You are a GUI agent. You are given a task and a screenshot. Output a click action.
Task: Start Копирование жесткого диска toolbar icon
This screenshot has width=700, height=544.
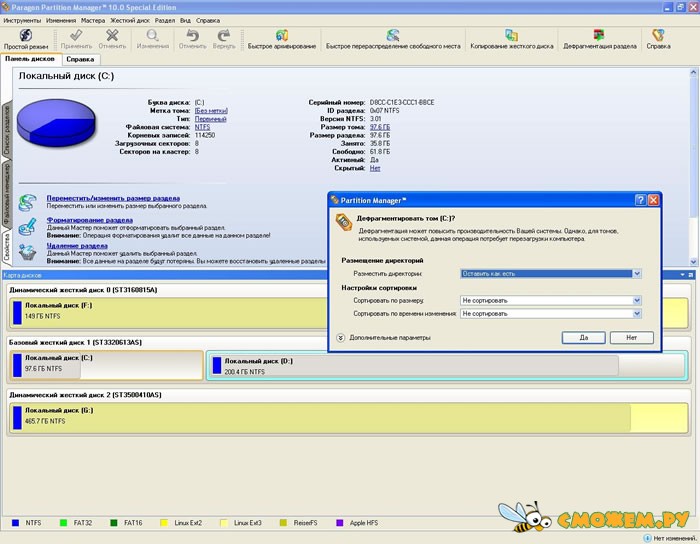pyautogui.click(x=512, y=35)
